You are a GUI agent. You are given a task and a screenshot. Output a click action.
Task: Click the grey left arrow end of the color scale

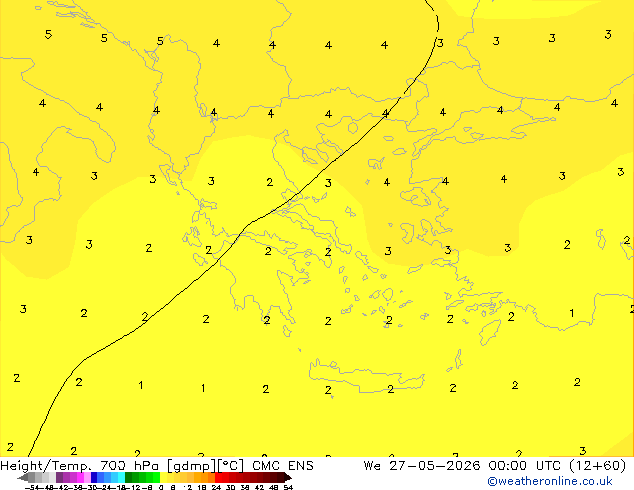(23, 478)
